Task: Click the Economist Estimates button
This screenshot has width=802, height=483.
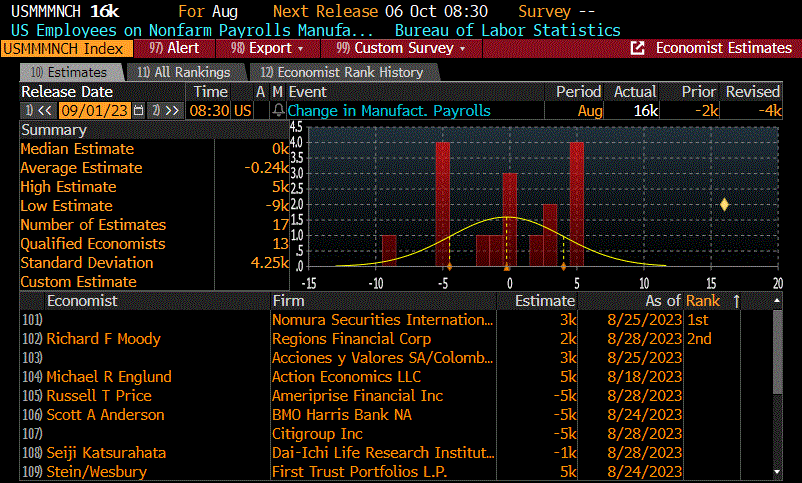Action: [x=723, y=48]
